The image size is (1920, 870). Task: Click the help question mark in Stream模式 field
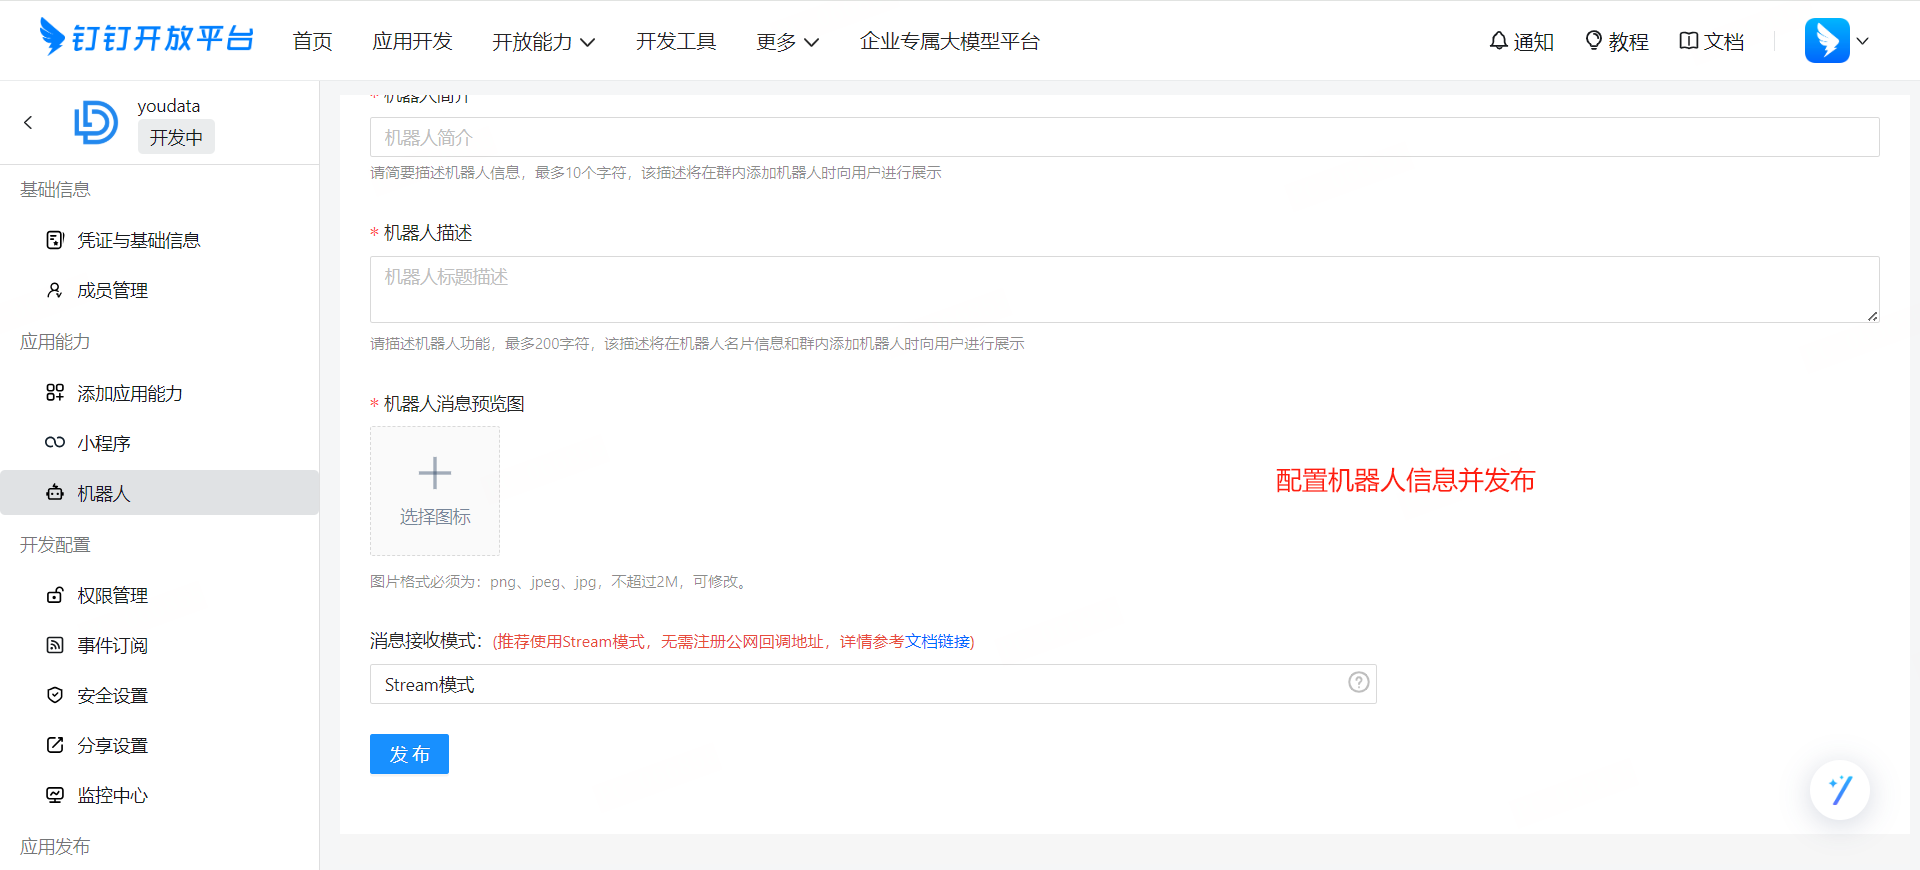click(x=1358, y=682)
